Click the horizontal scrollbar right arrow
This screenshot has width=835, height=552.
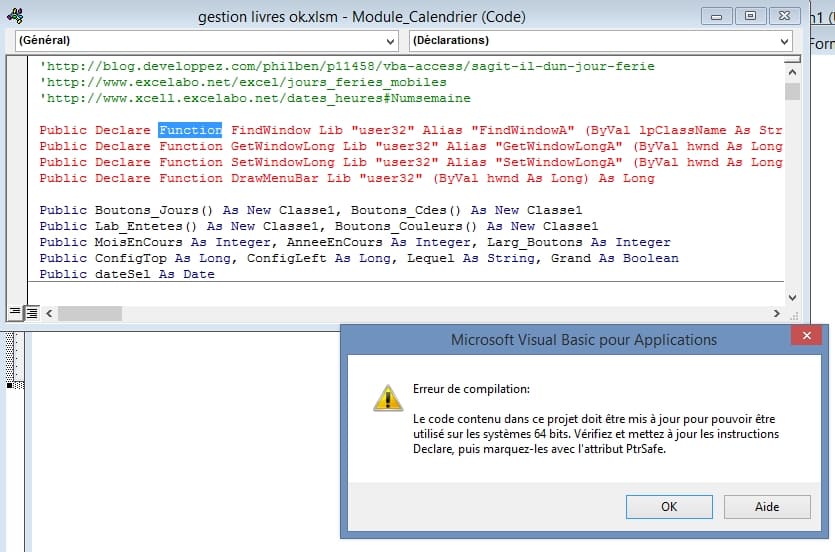pyautogui.click(x=776, y=313)
